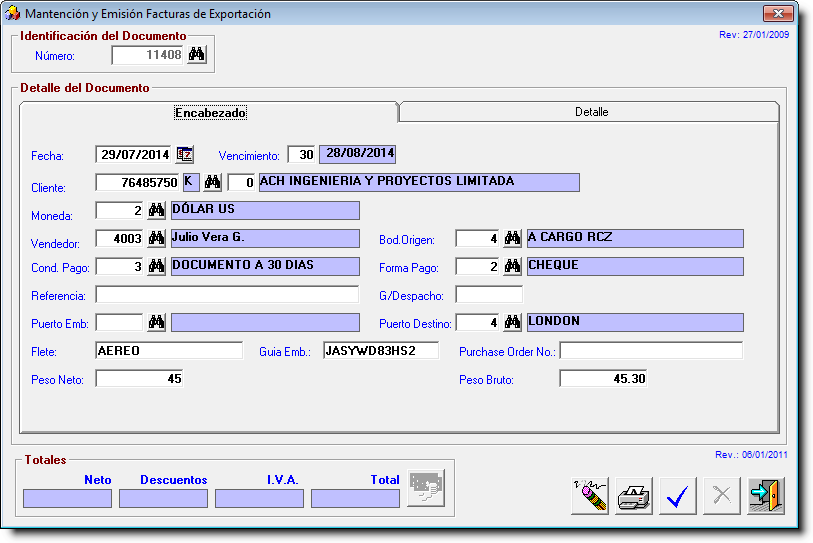
Task: Click the Peso Bruto field showing 45.30
Action: (604, 379)
